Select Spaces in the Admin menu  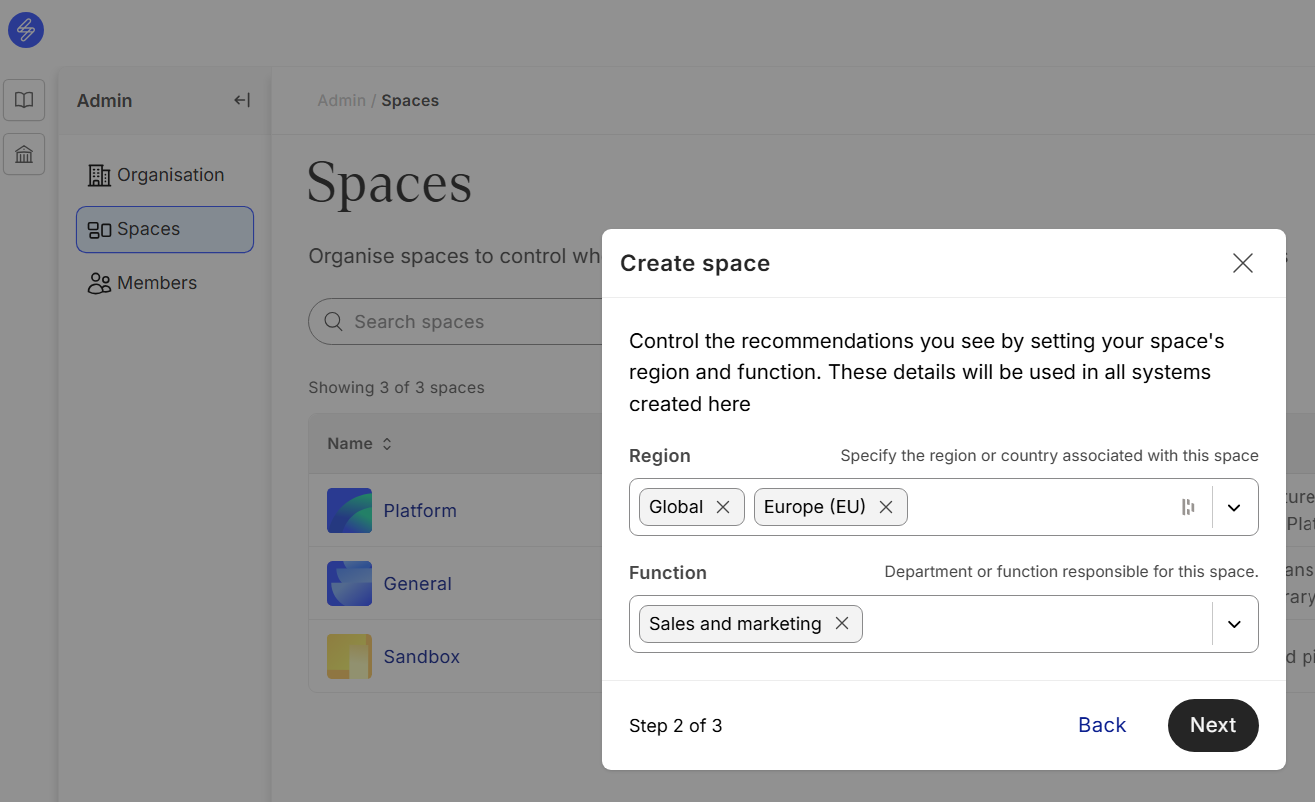point(165,229)
